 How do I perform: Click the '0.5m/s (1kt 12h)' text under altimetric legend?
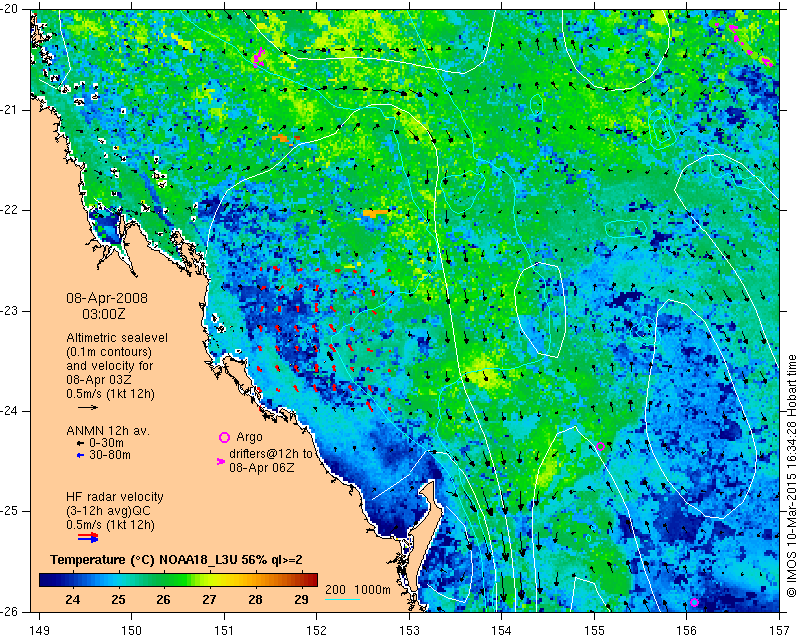point(110,394)
